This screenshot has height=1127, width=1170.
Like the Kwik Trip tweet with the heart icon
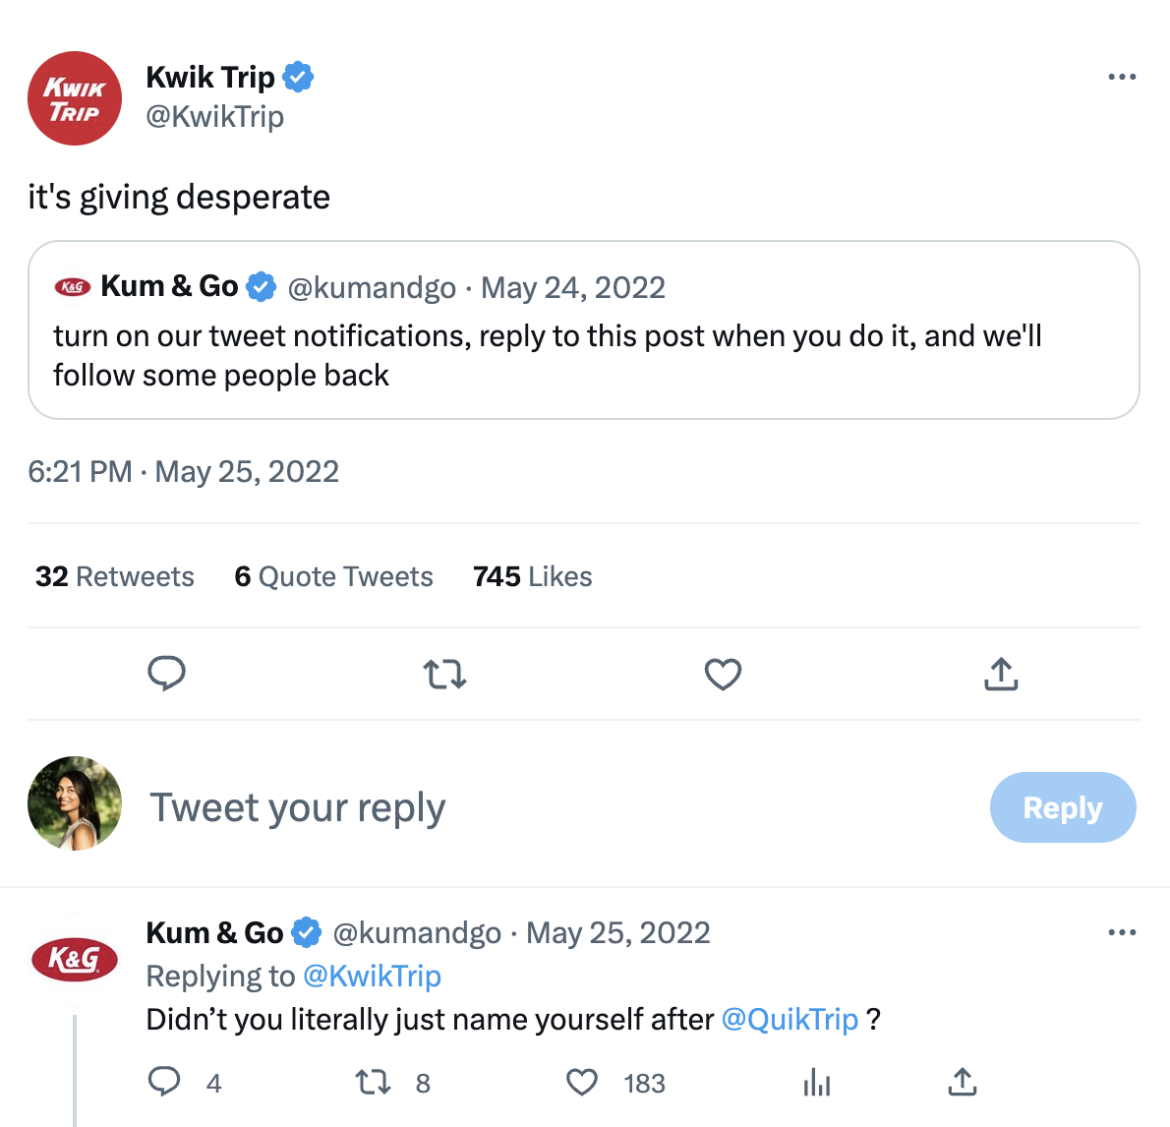(x=722, y=675)
